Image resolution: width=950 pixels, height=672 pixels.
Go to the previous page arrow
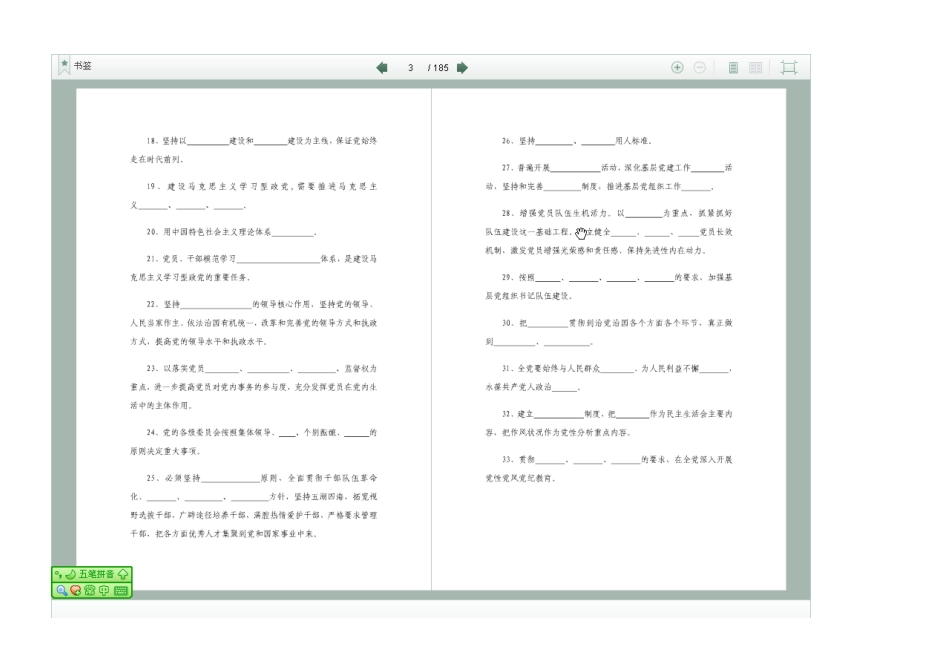click(382, 68)
